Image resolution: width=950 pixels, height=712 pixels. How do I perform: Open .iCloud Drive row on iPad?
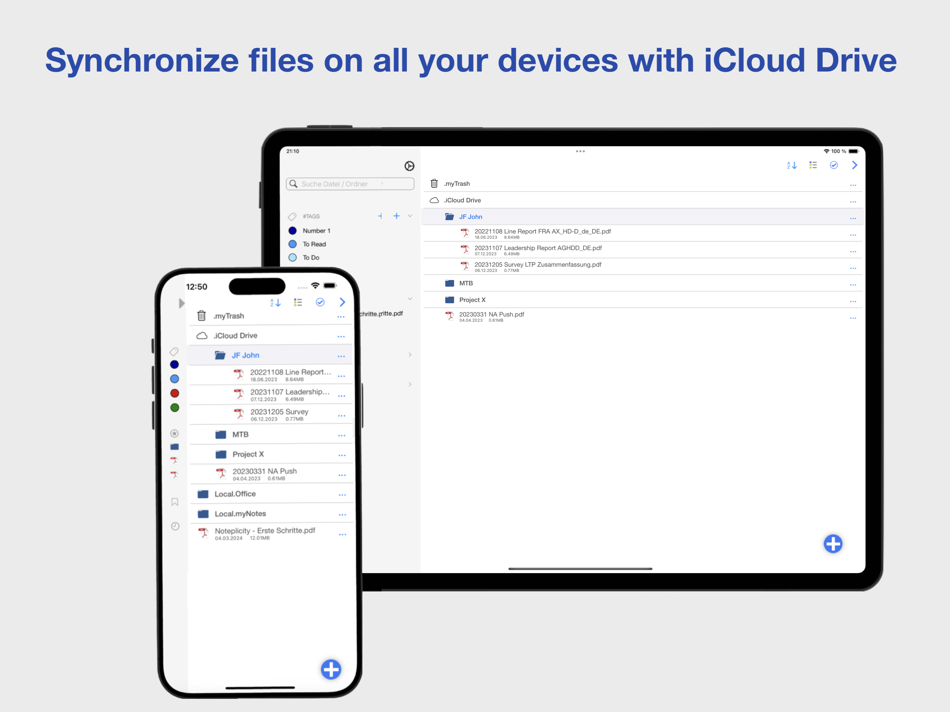click(x=643, y=200)
